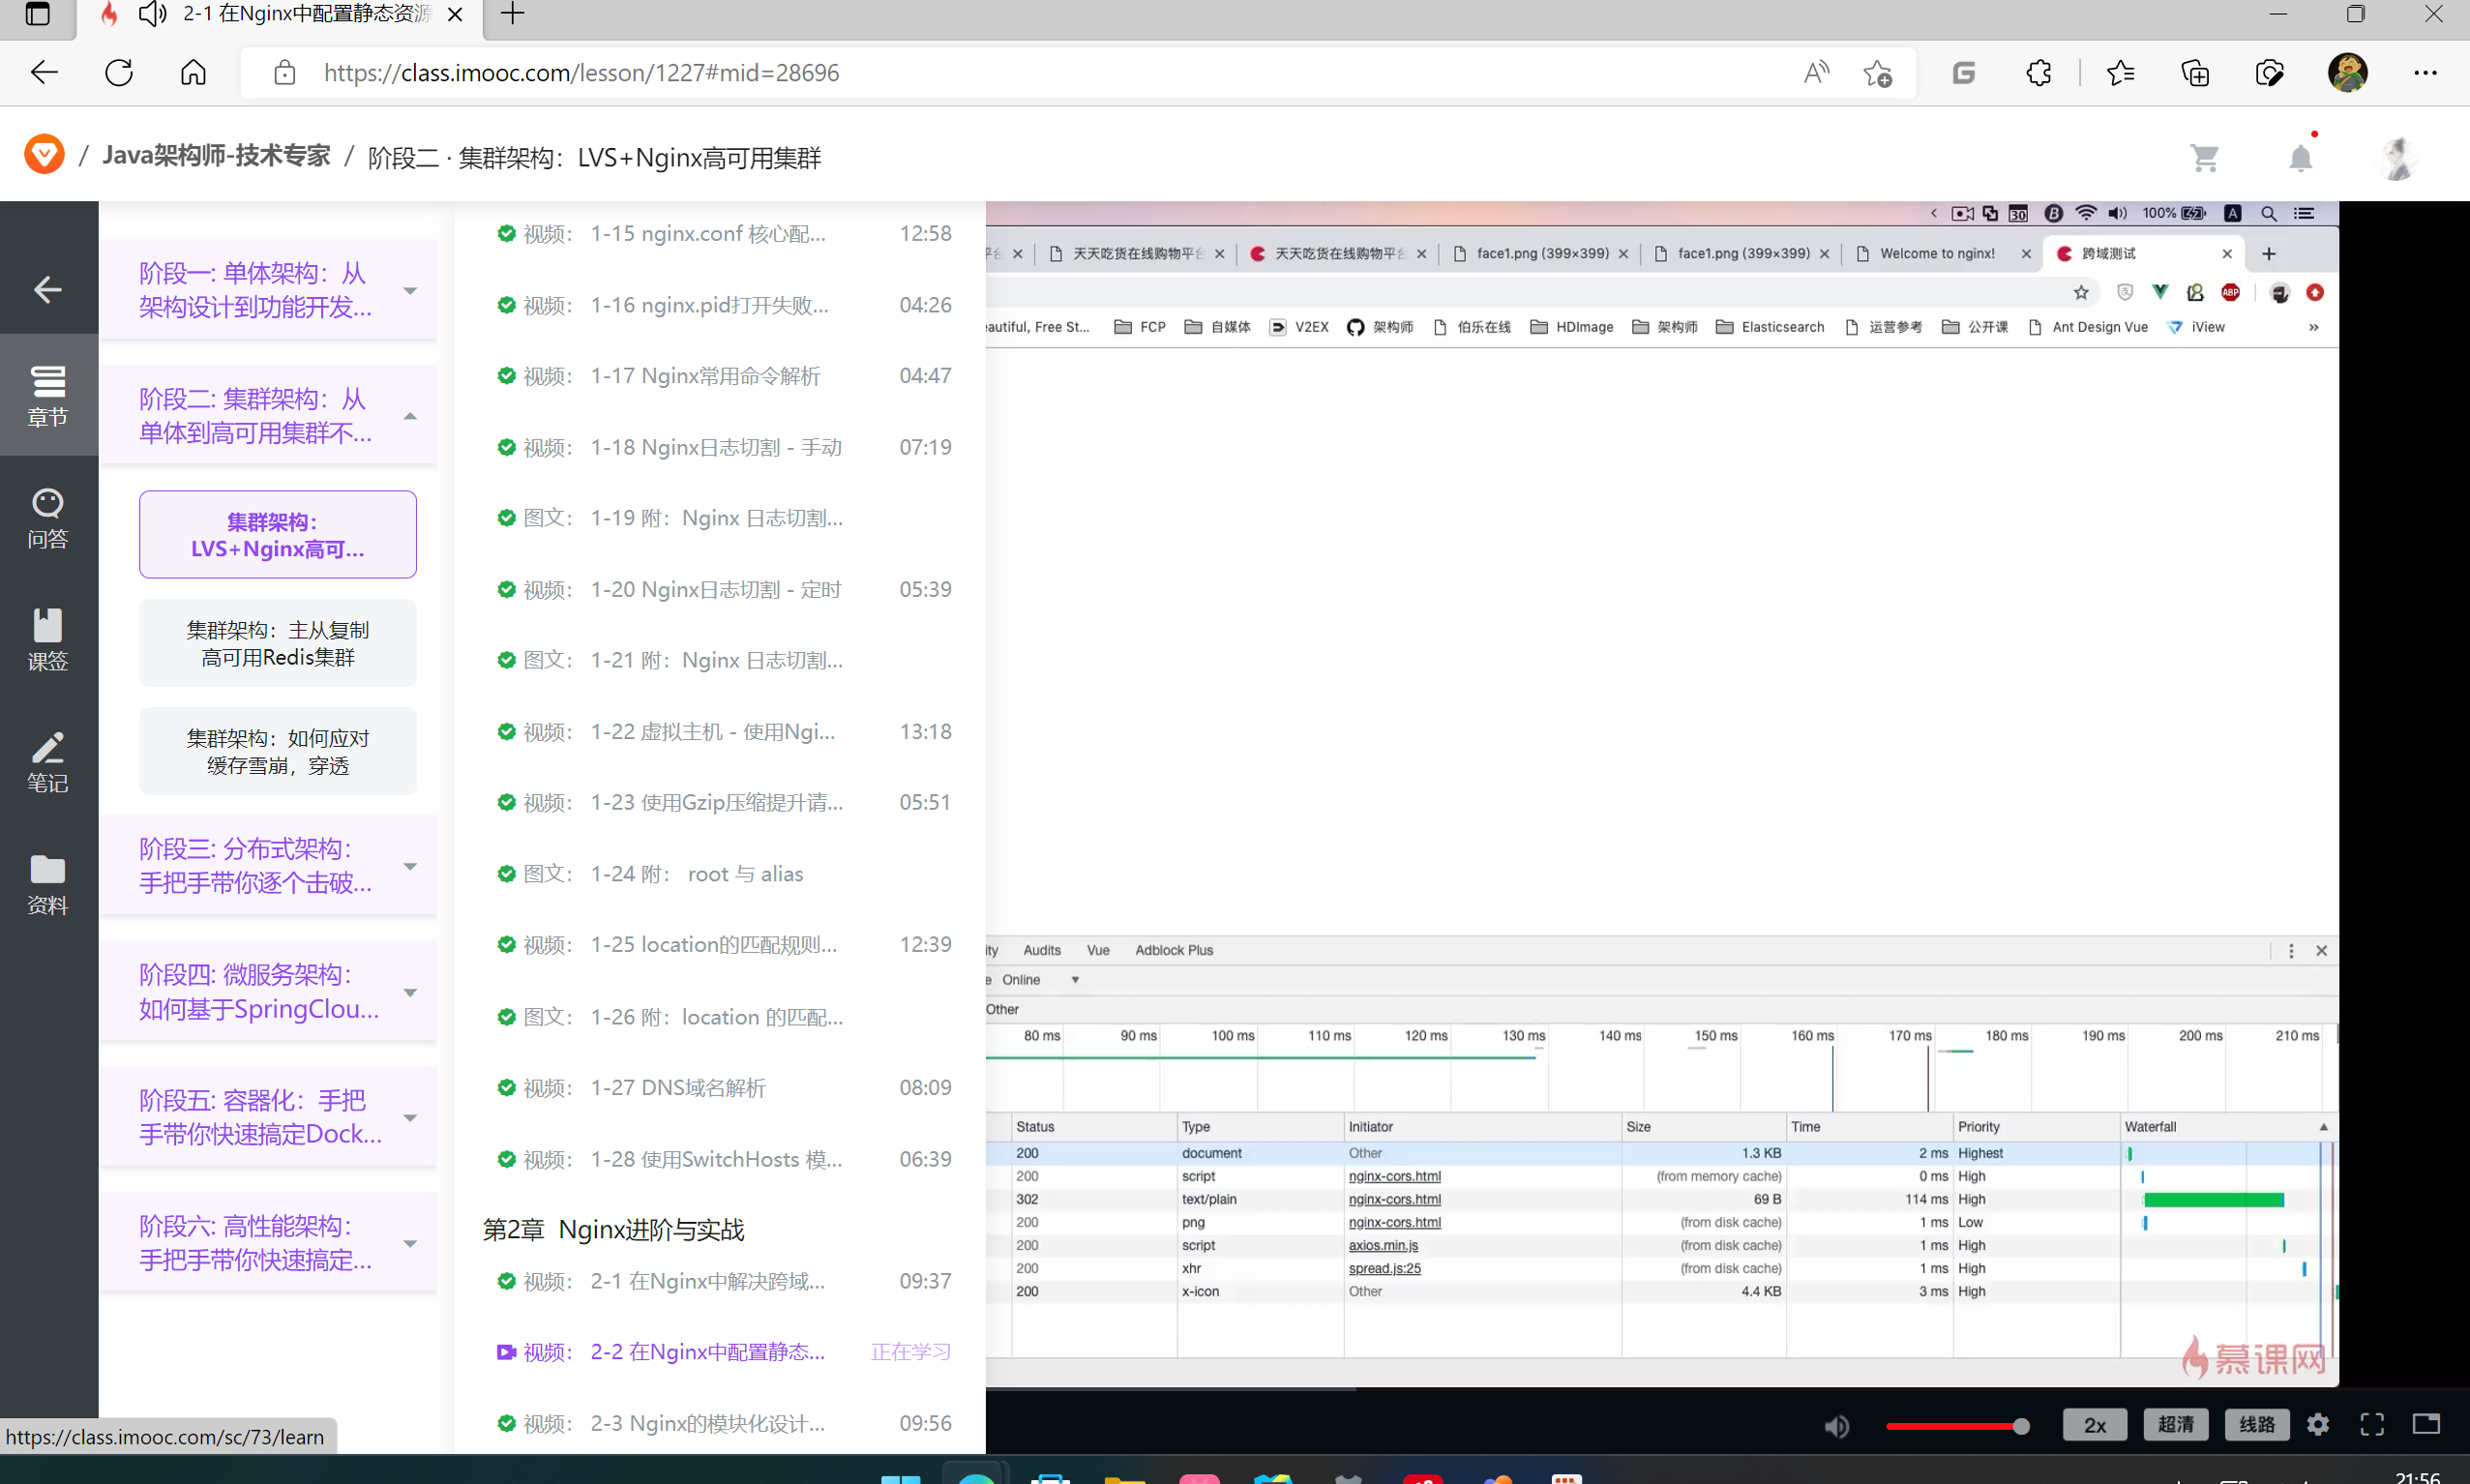Expand 阶段一 单体架构 section
This screenshot has width=2470, height=1484.
click(x=410, y=291)
